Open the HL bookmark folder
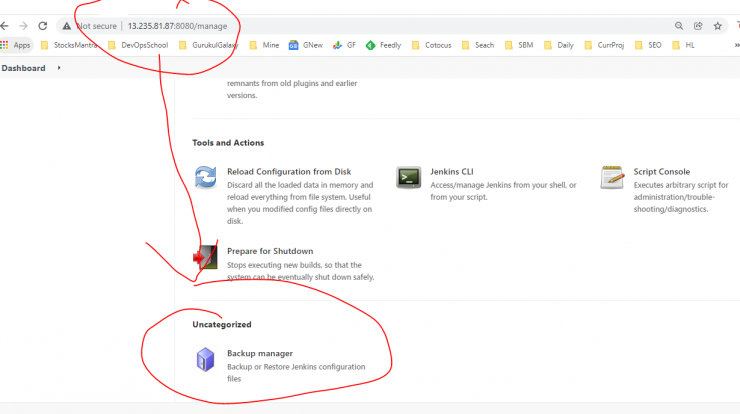 click(x=683, y=45)
